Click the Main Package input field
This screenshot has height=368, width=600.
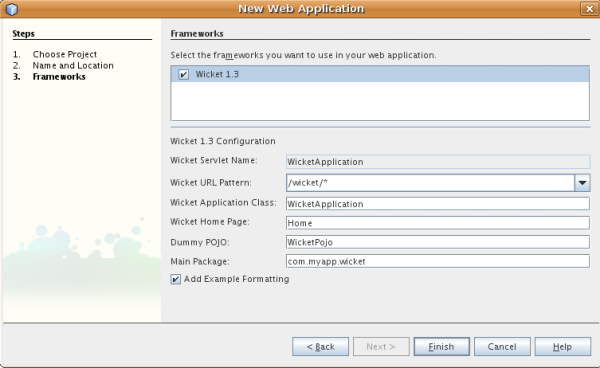[x=438, y=261]
